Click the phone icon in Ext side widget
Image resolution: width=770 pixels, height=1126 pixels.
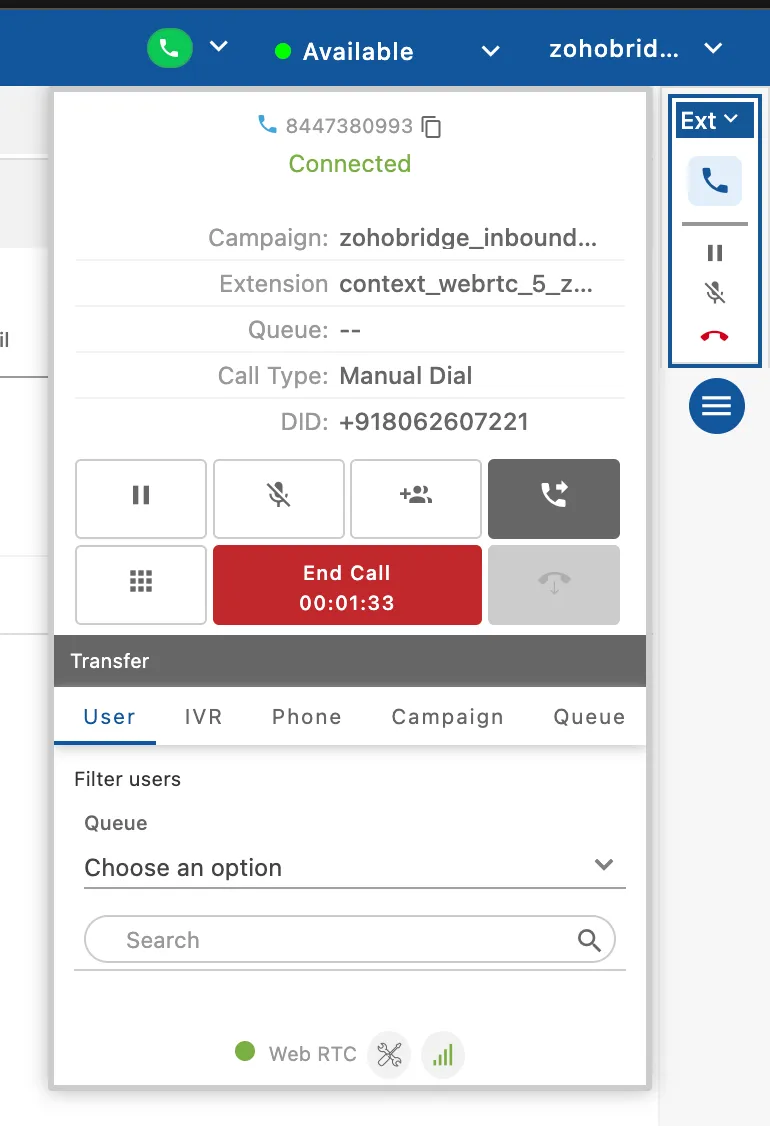[715, 181]
